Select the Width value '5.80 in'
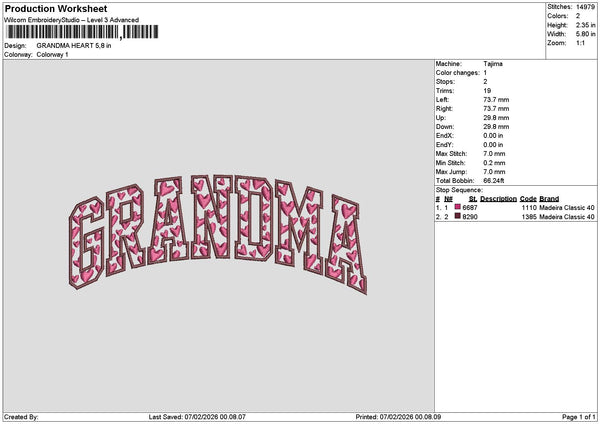 585,34
